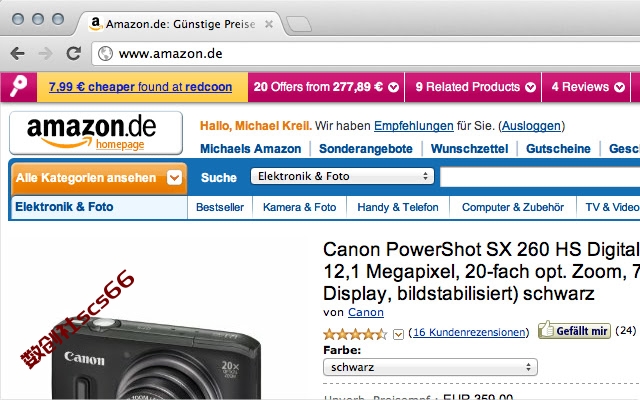The image size is (640, 400).
Task: Click the pink price-comparison toolbar logo icon
Action: [x=19, y=87]
